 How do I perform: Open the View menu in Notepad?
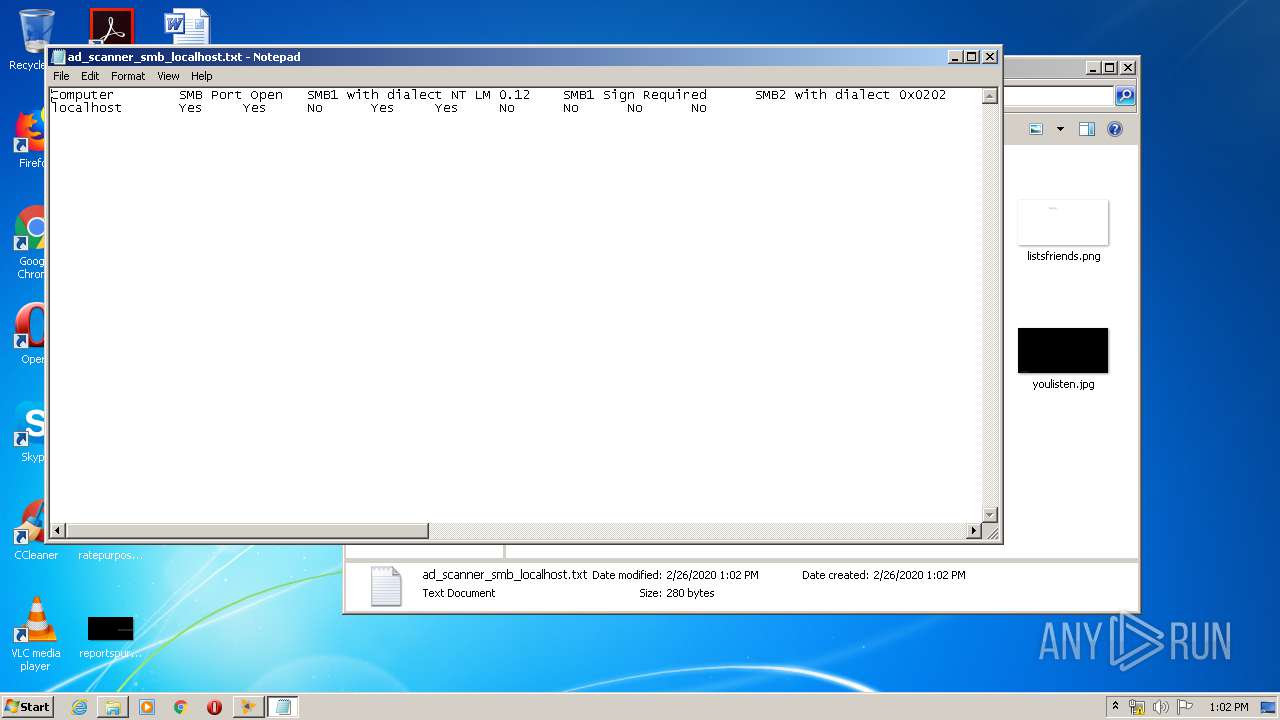coord(168,76)
